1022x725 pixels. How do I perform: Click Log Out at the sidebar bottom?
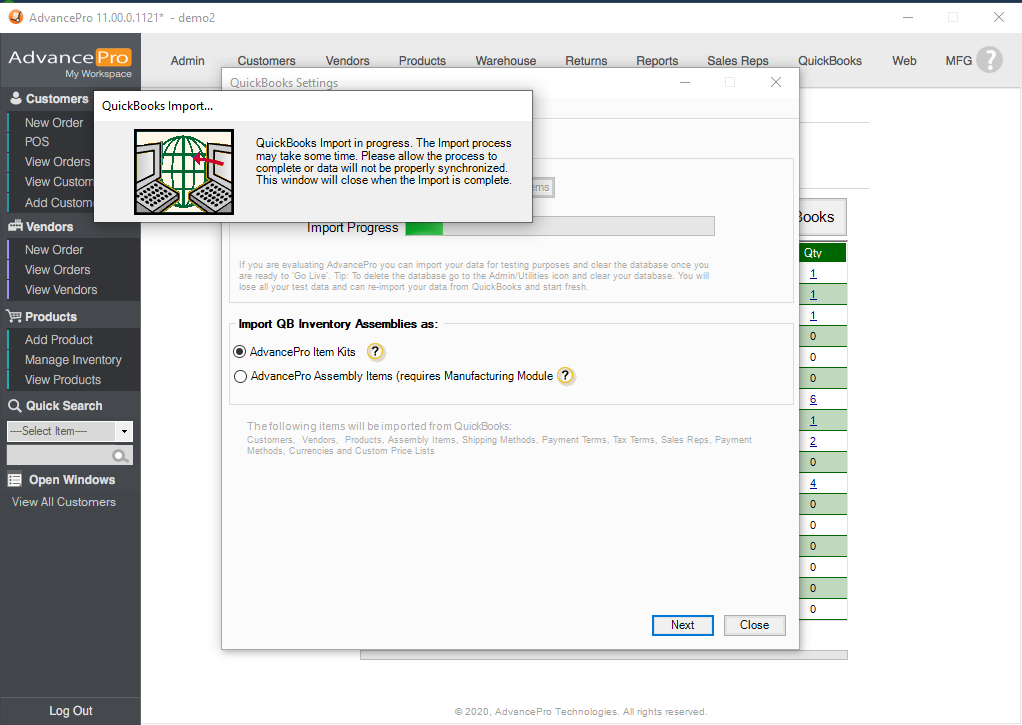point(70,711)
